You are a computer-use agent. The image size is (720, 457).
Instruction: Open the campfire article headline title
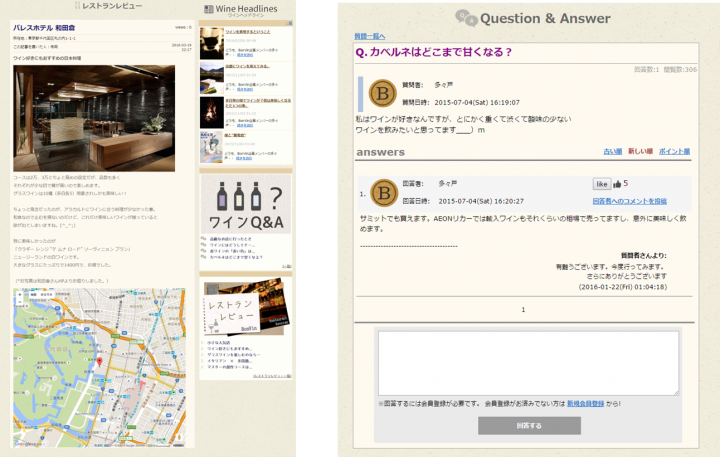258,103
